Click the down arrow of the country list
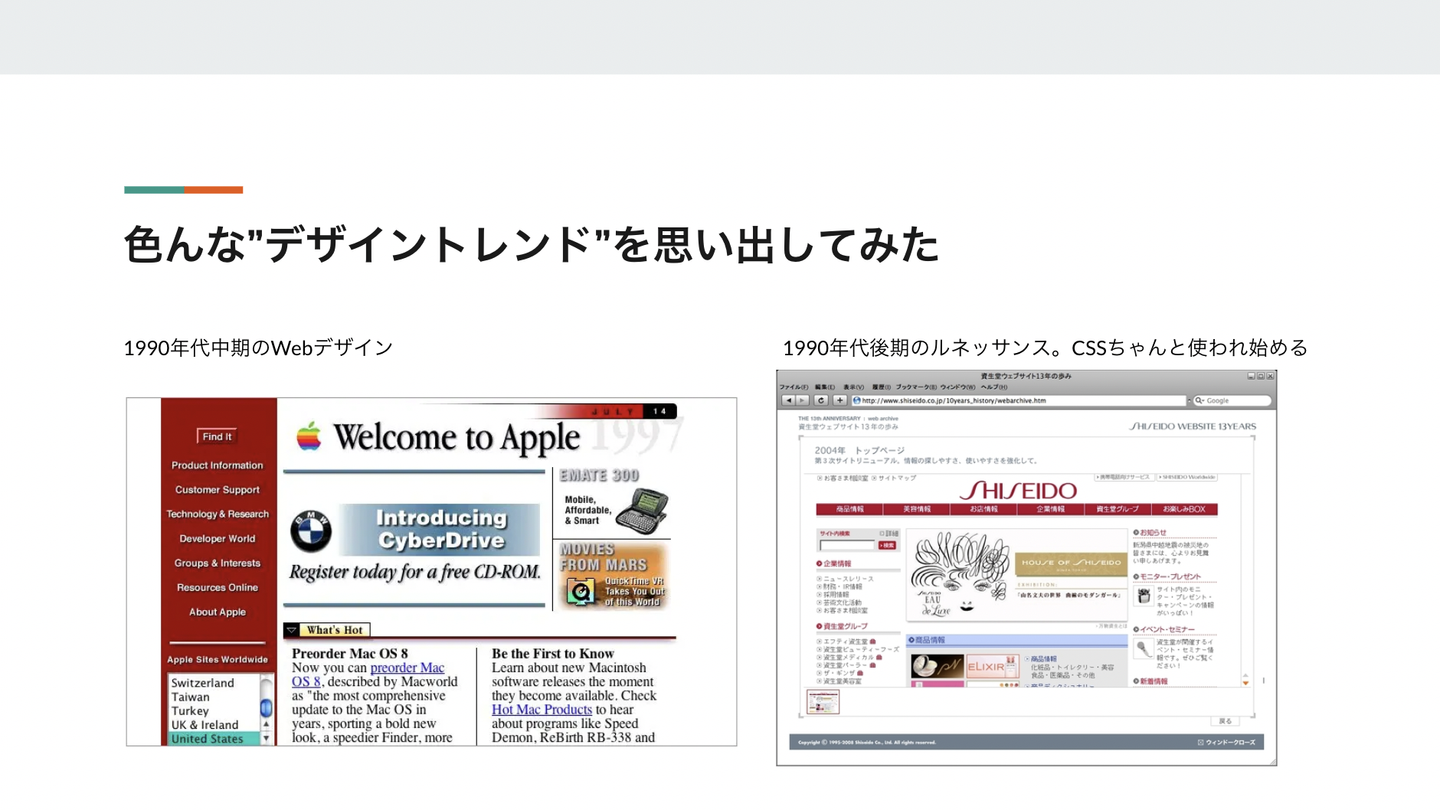1440x810 pixels. click(266, 738)
